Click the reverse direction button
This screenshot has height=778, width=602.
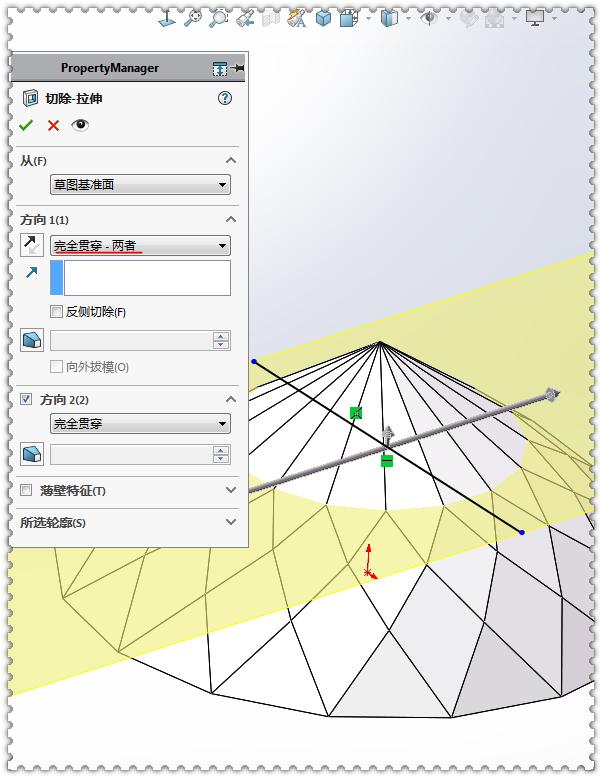(x=32, y=245)
